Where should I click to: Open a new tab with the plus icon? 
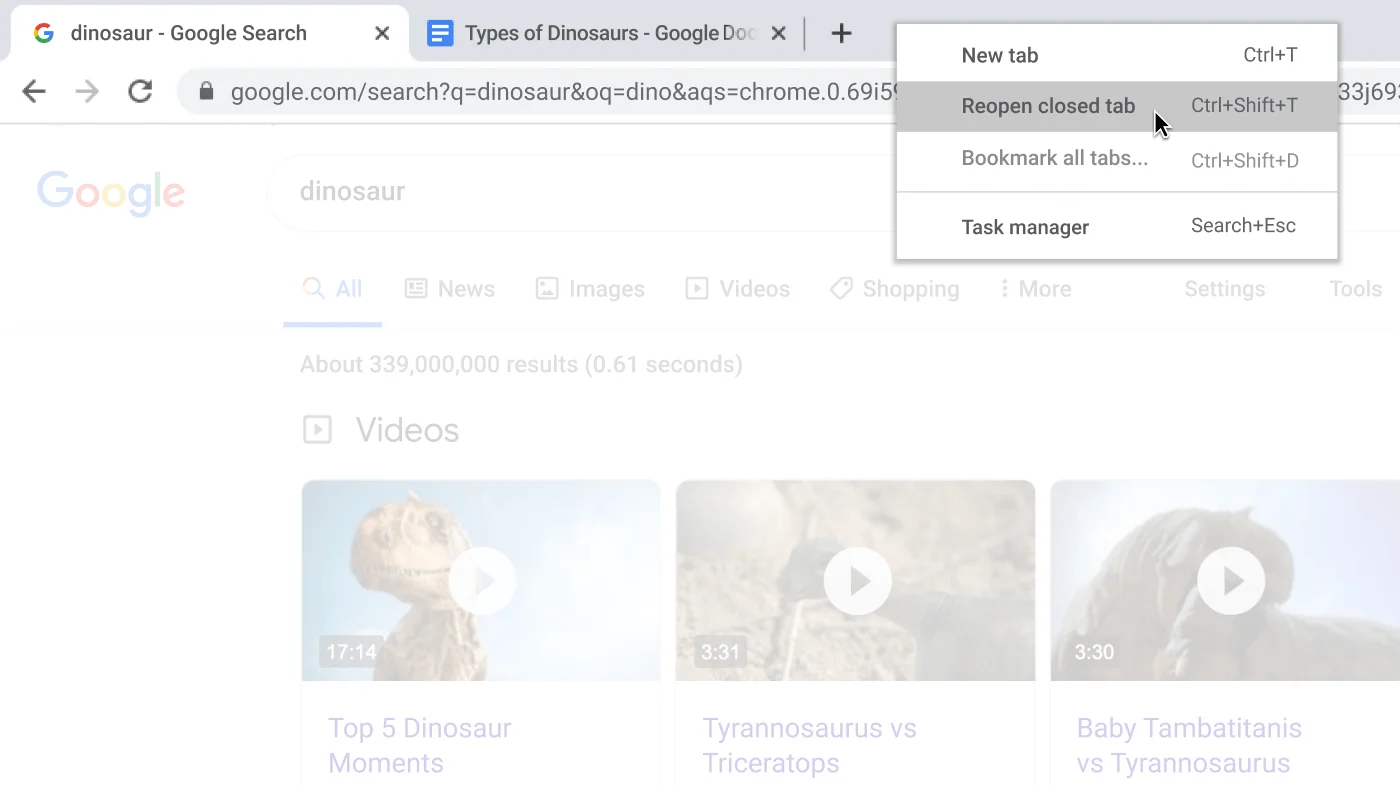click(841, 33)
